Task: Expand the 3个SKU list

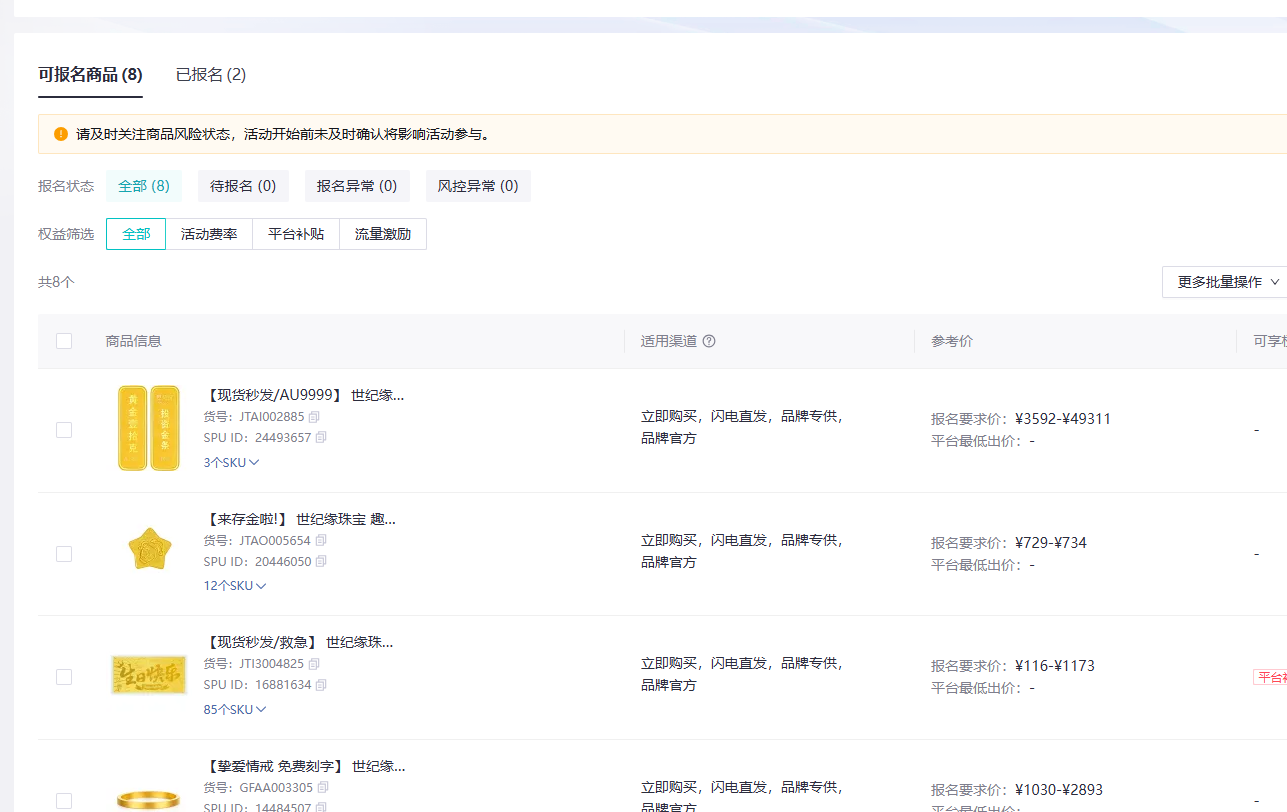Action: pyautogui.click(x=231, y=463)
